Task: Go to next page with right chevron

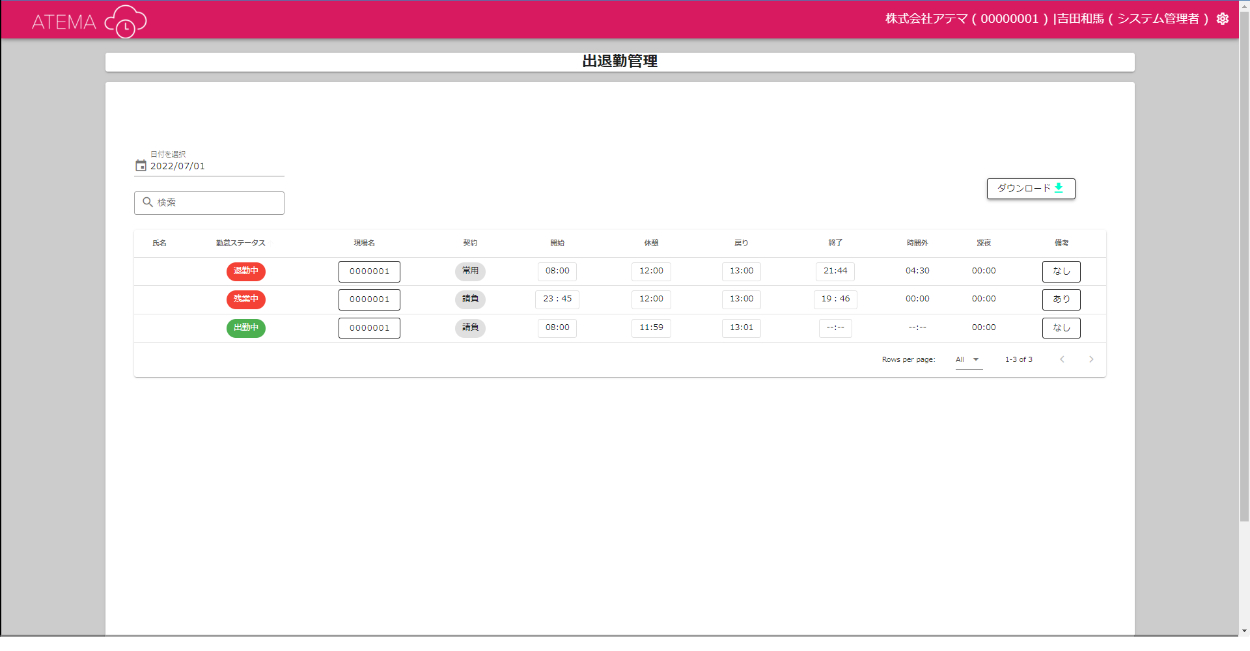Action: tap(1091, 359)
